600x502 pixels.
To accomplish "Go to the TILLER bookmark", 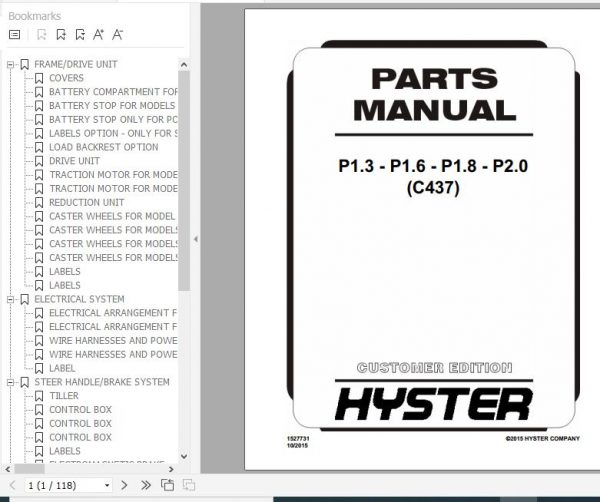I will [x=64, y=396].
